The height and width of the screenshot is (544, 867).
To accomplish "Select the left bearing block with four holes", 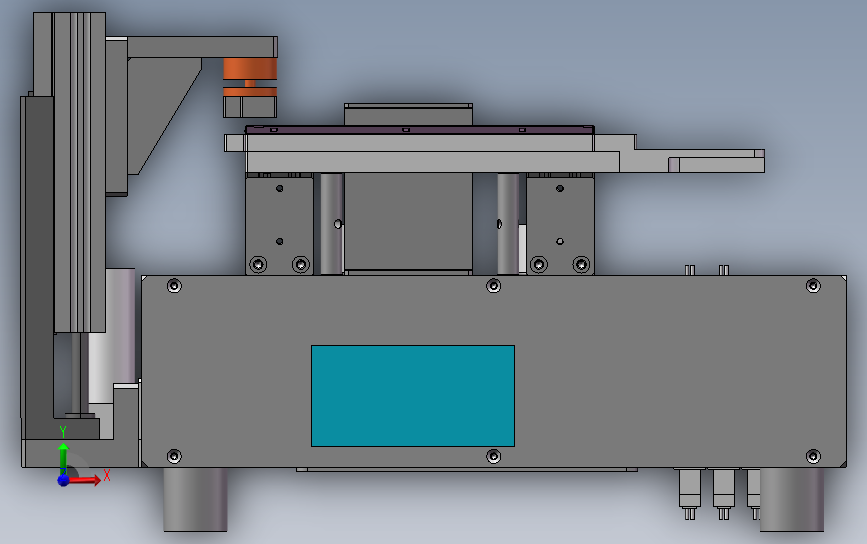I will (x=279, y=224).
